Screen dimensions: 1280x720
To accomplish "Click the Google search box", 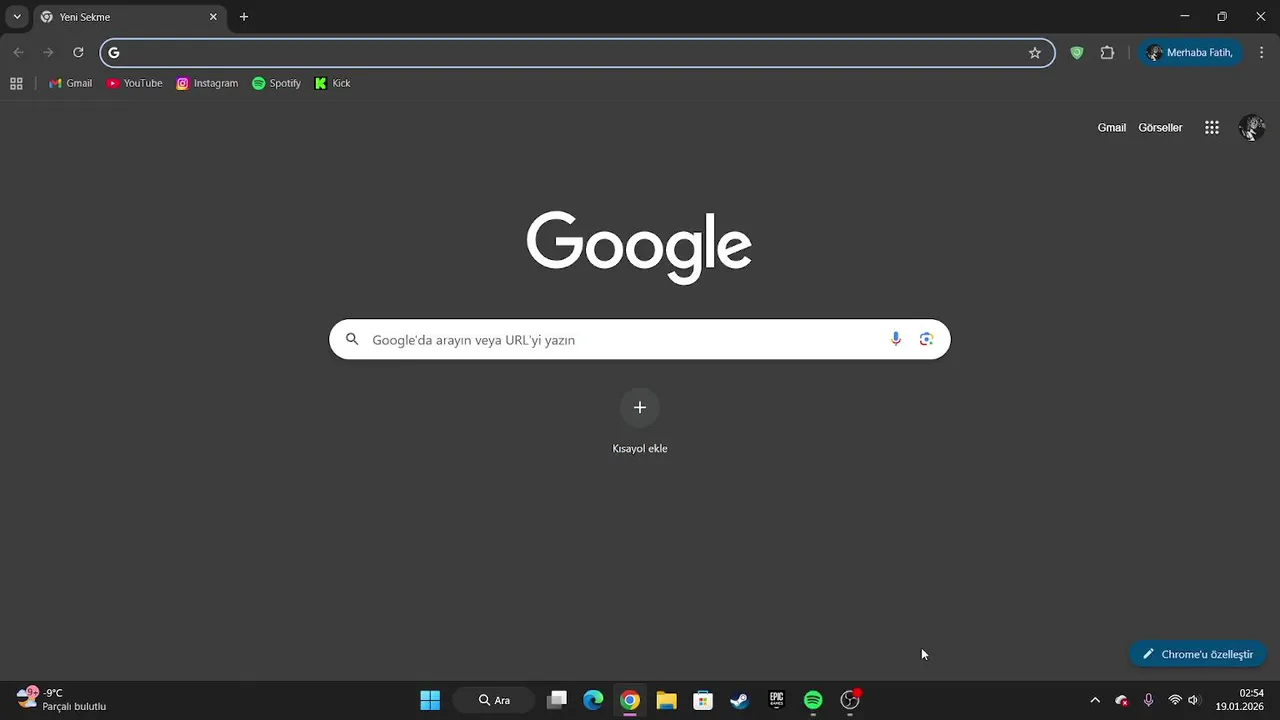I will [640, 339].
